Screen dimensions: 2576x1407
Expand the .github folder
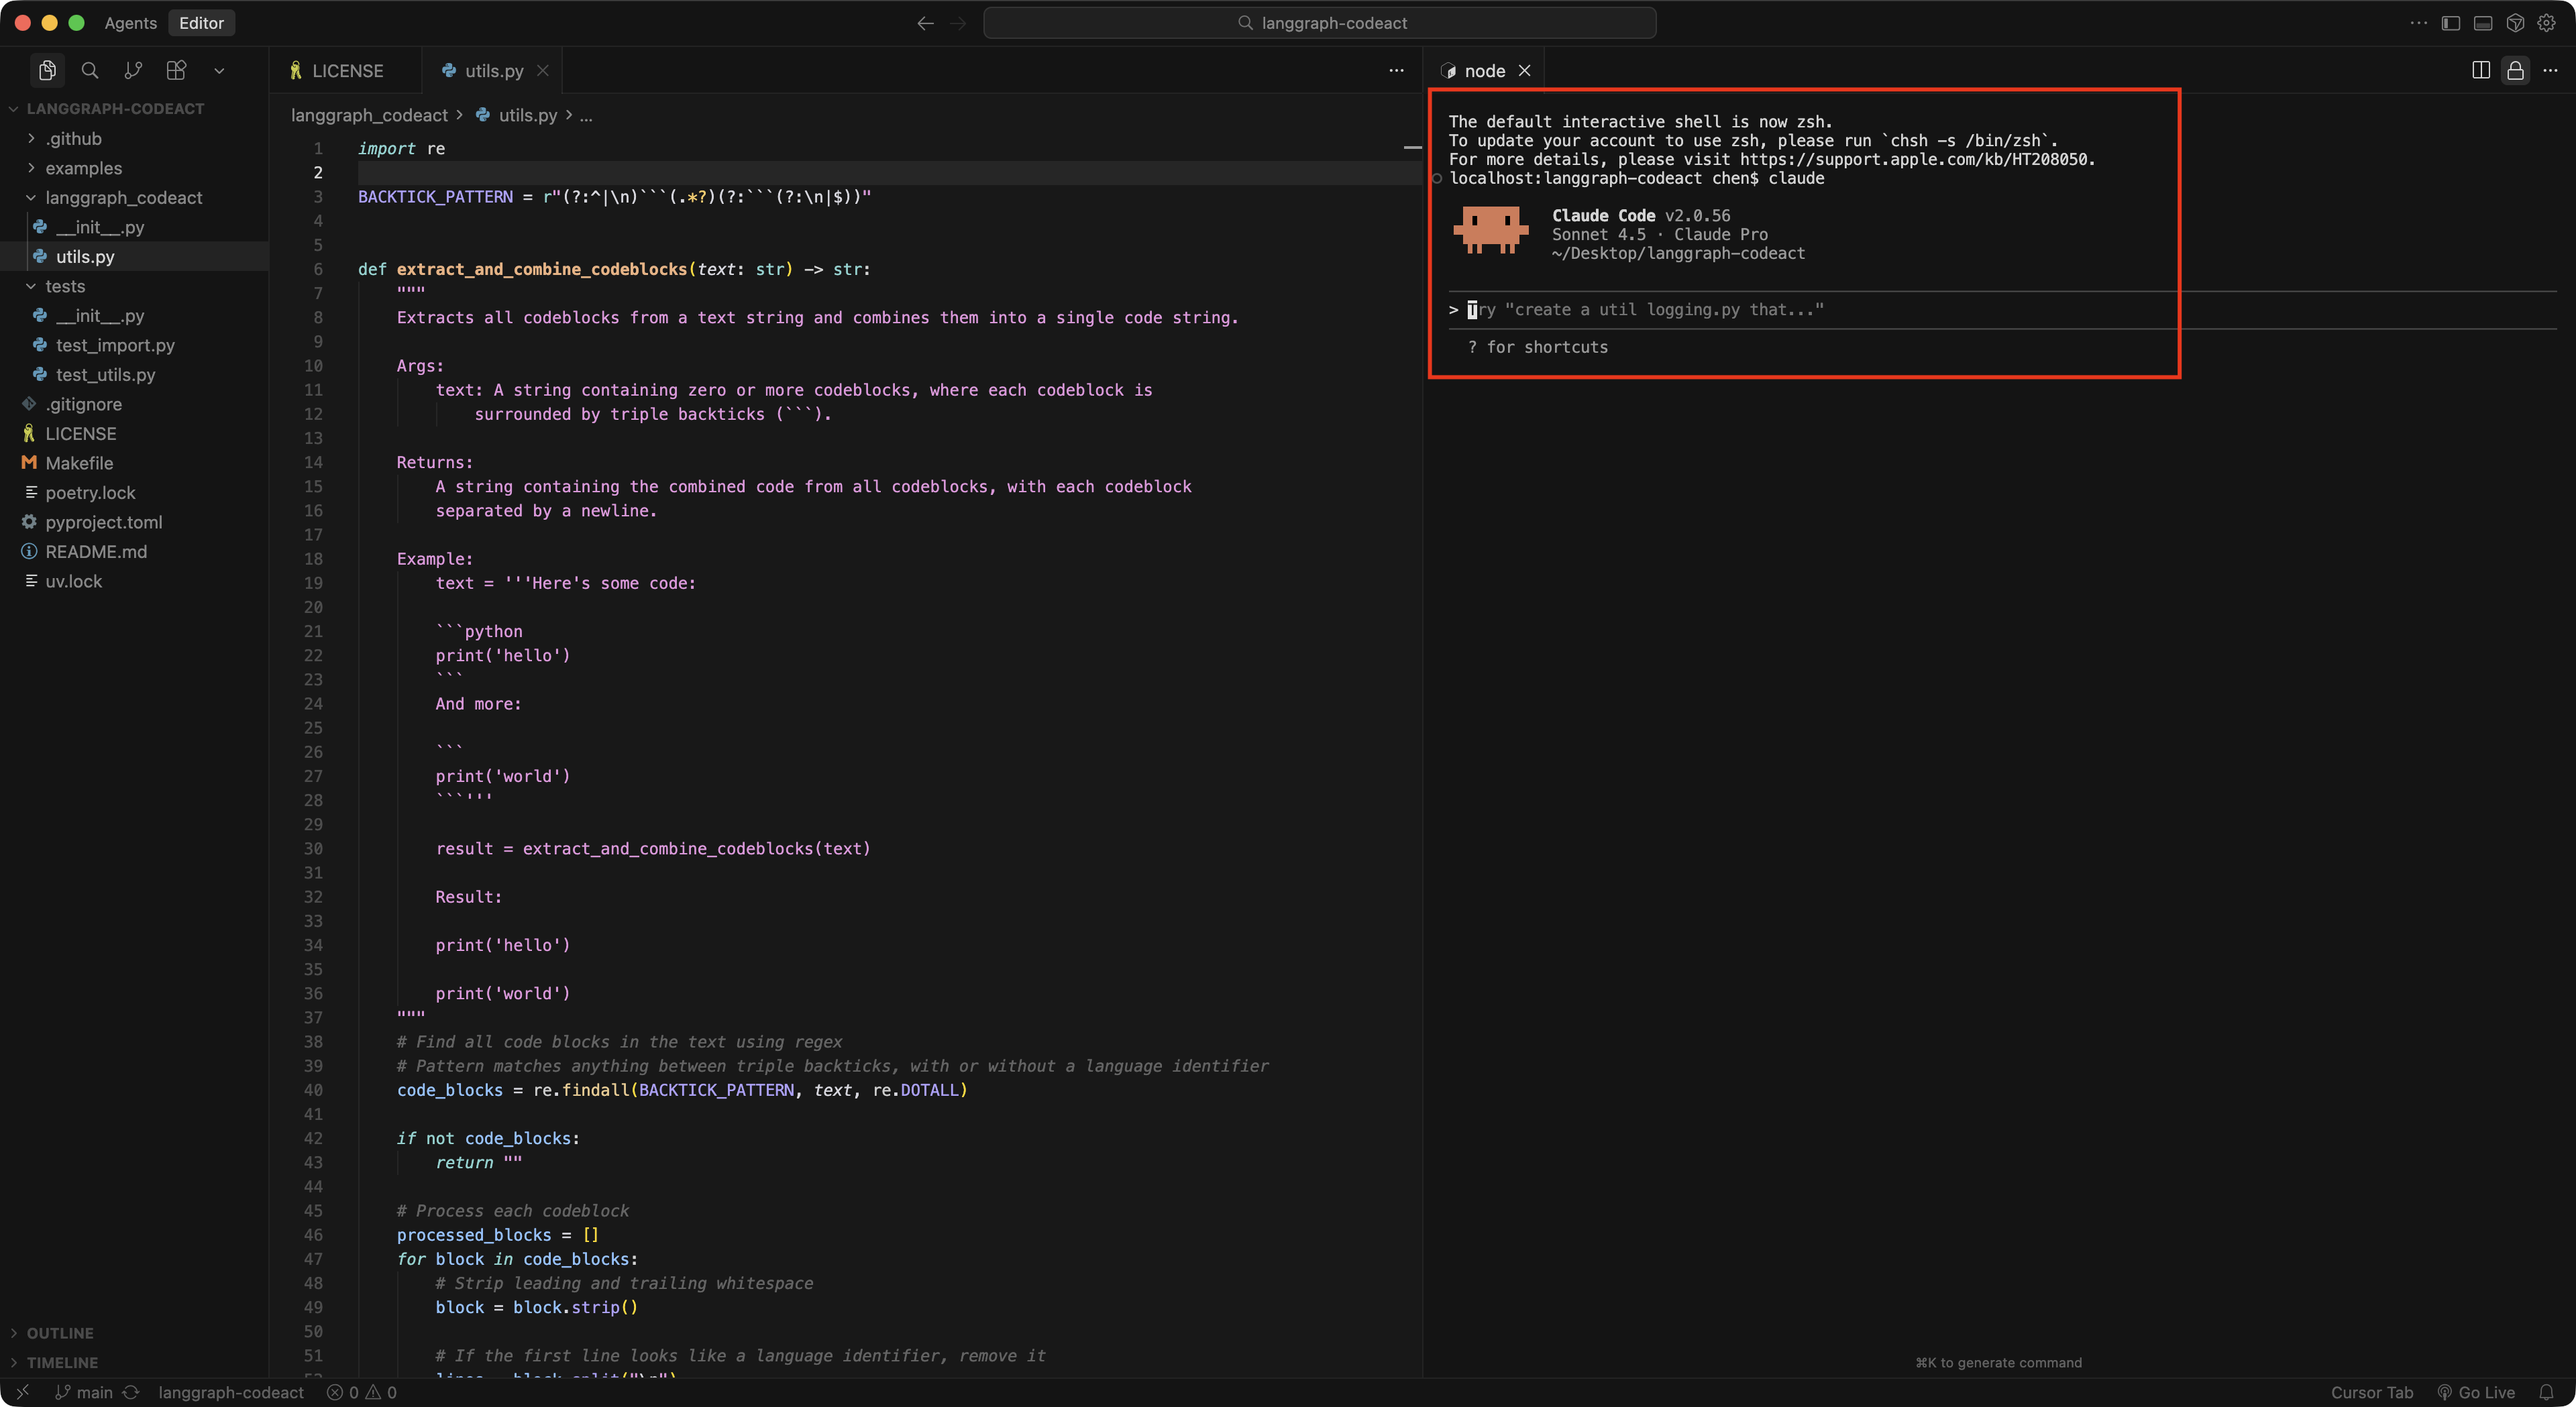click(x=73, y=139)
